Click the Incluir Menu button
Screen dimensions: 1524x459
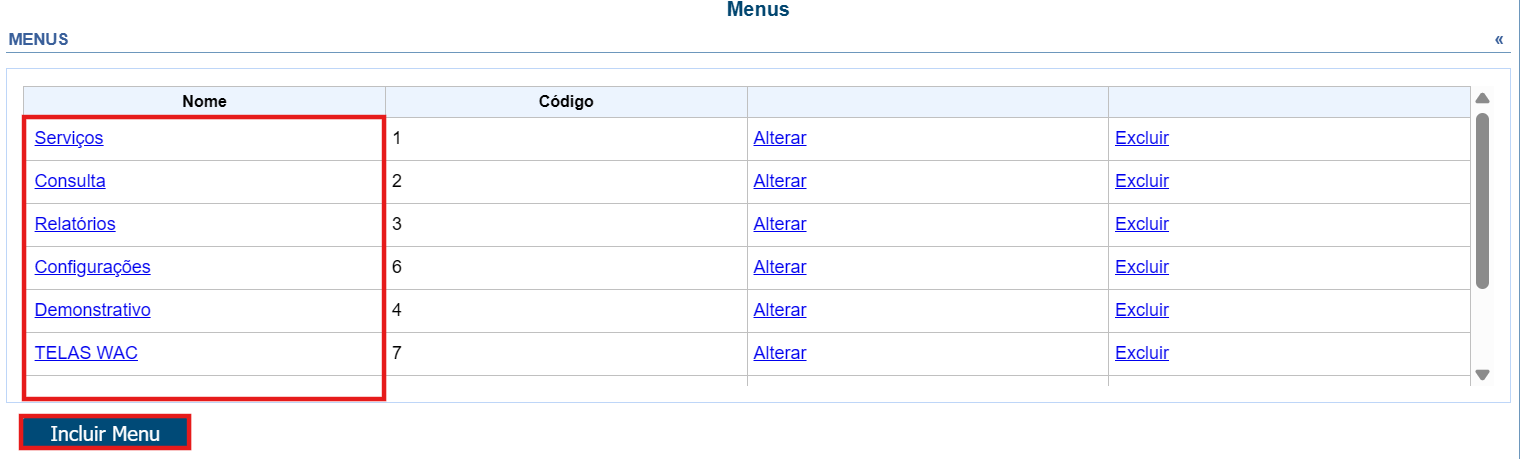coord(105,433)
